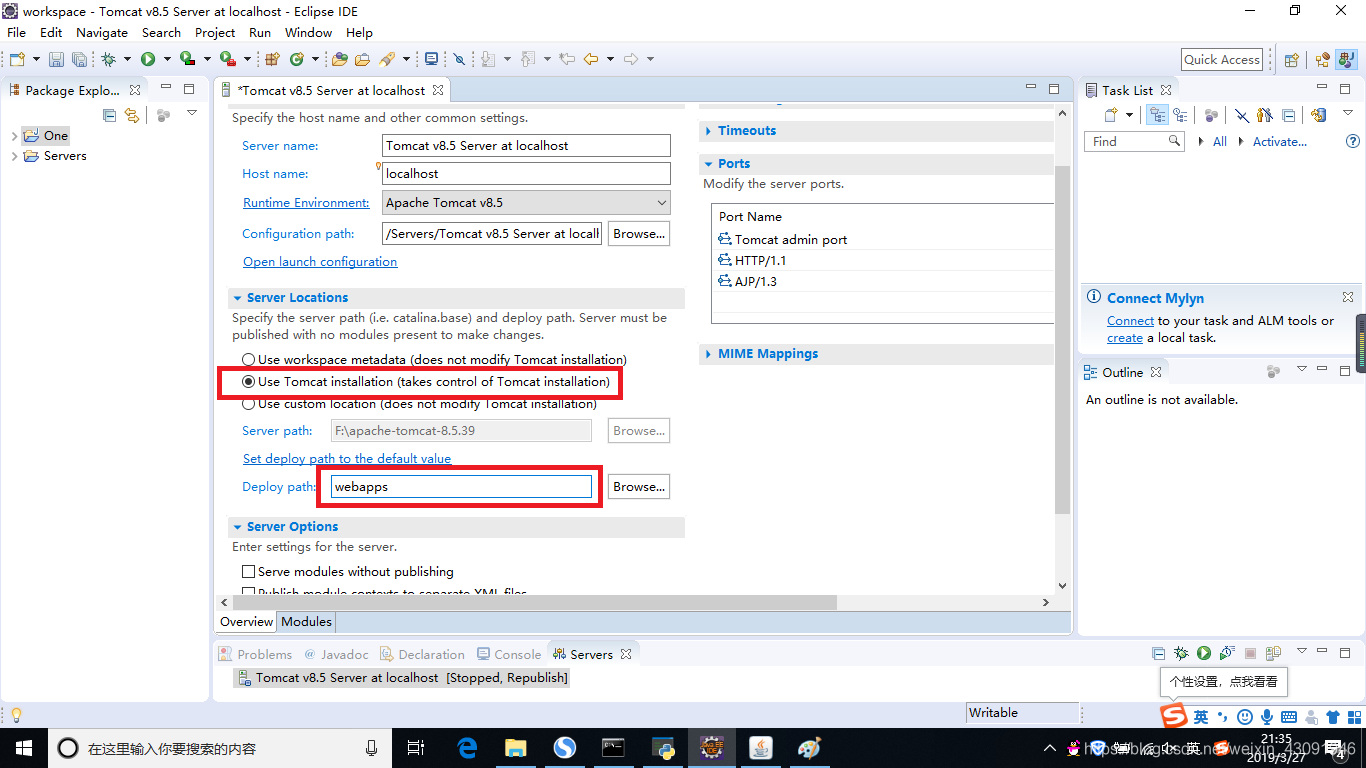Run with the green play toolbar icon
This screenshot has height=768, width=1366.
tap(148, 59)
